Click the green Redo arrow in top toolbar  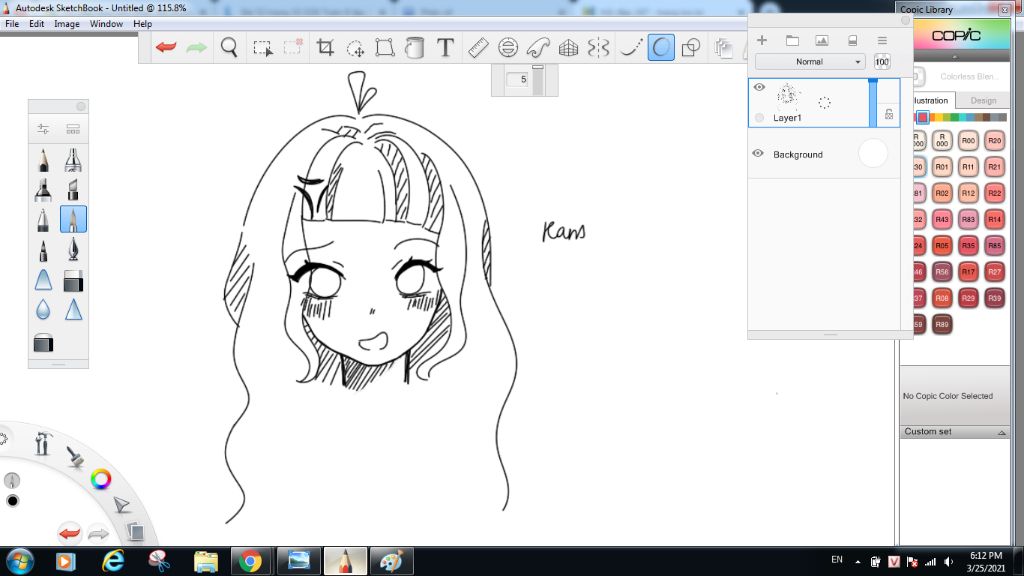196,47
